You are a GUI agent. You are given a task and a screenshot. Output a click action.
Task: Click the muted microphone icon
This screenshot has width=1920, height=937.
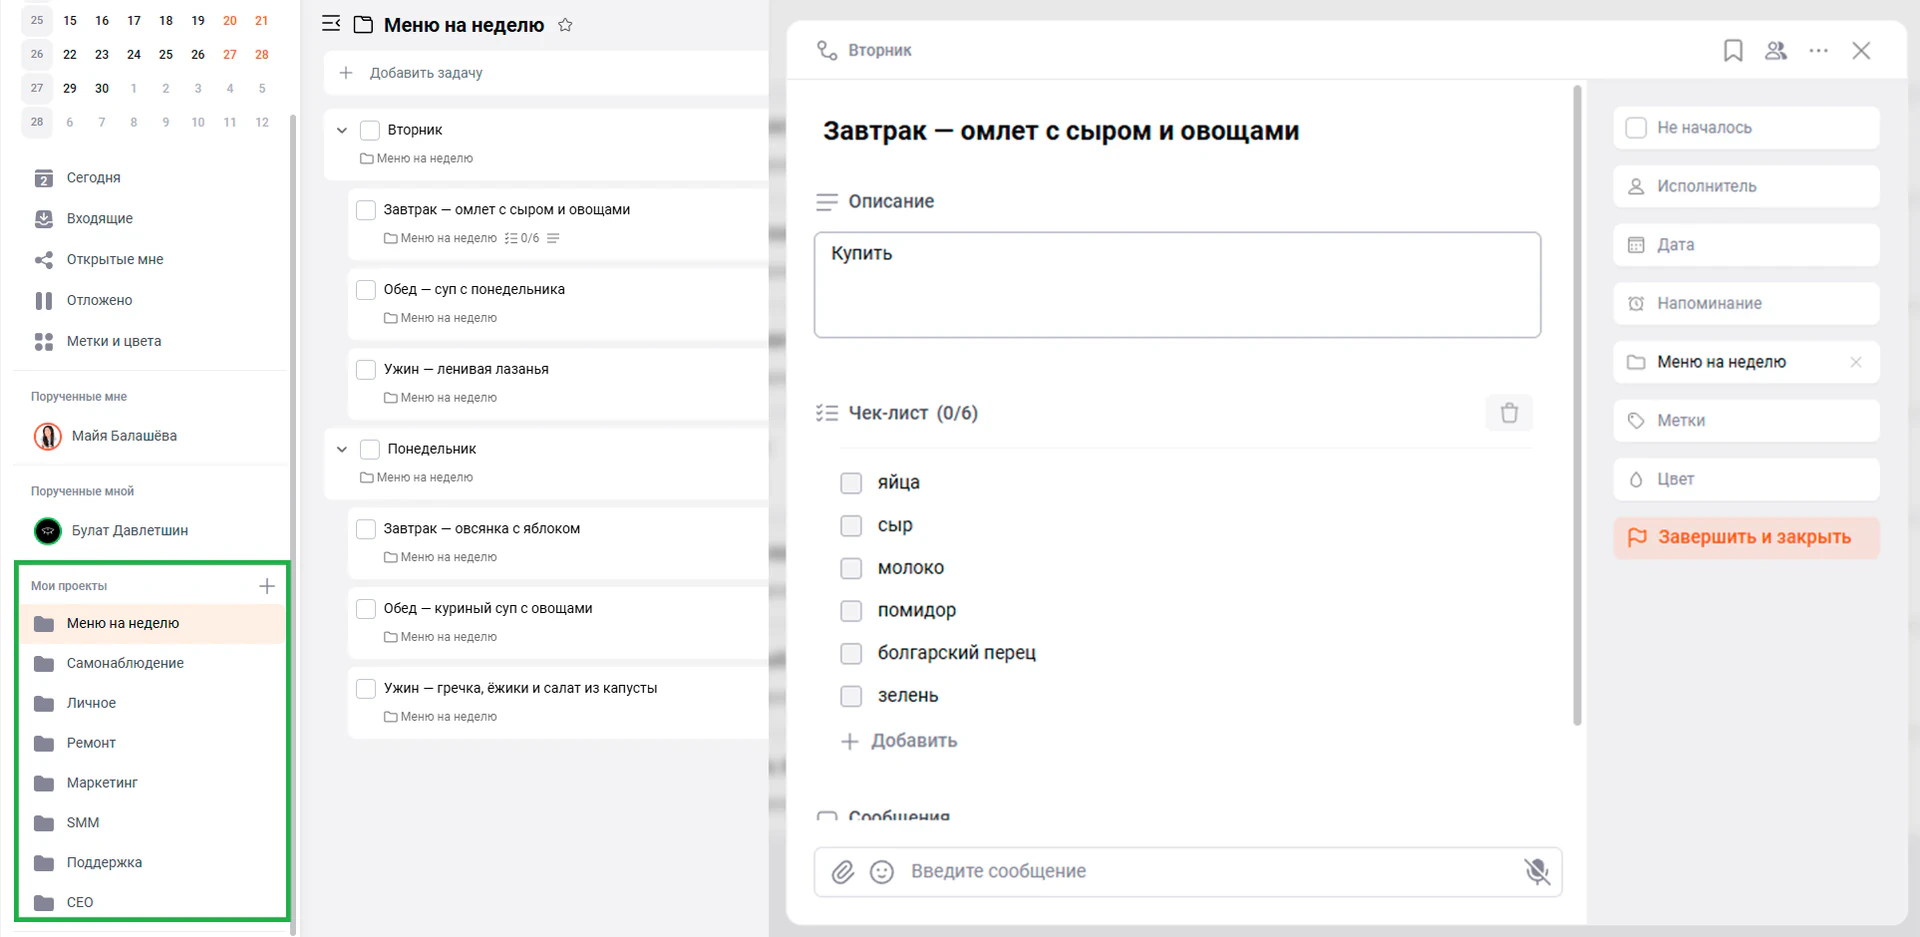(1537, 872)
